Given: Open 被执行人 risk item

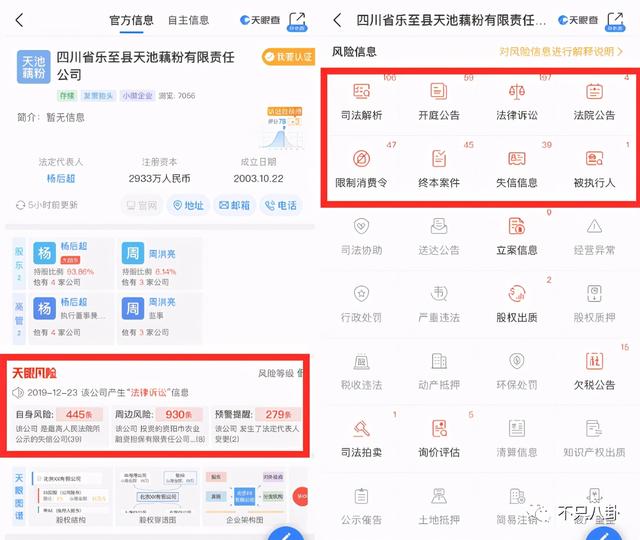Looking at the screenshot, I should [594, 169].
